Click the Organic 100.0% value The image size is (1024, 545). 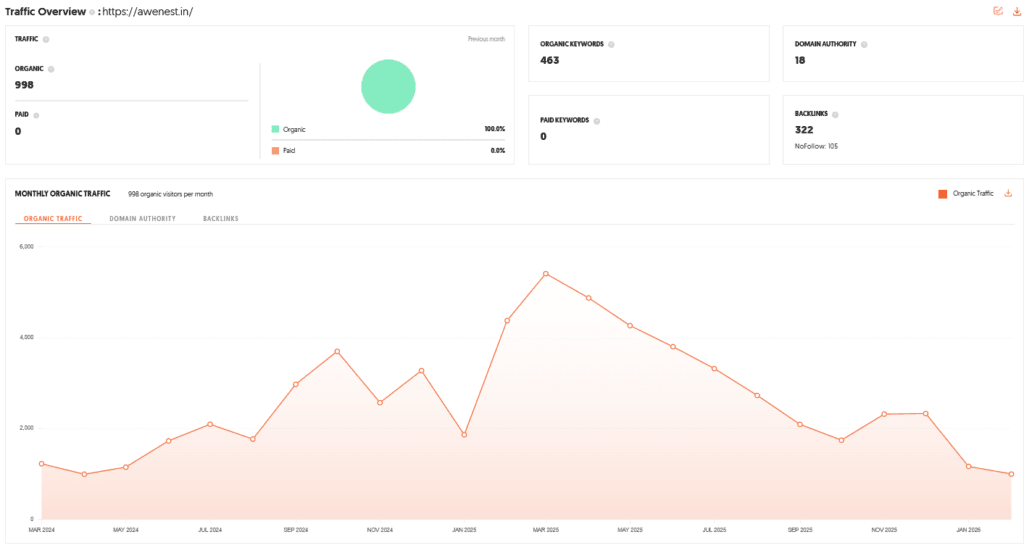495,129
